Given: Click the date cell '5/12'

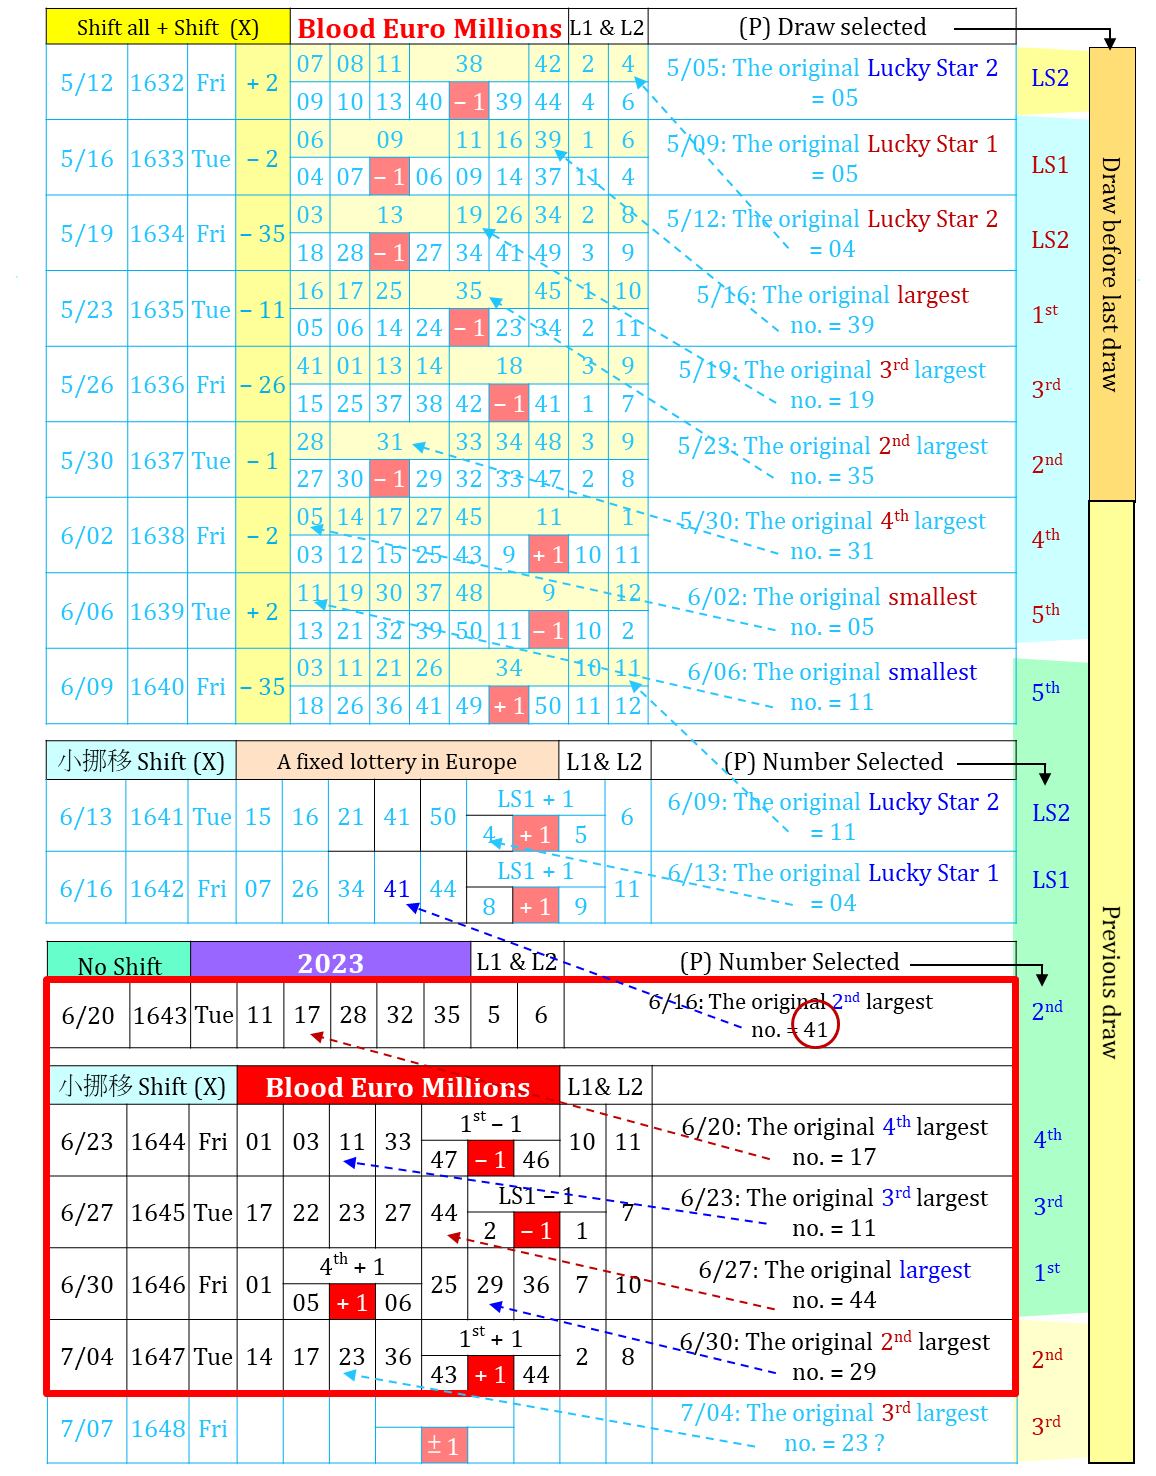Looking at the screenshot, I should pyautogui.click(x=87, y=83).
